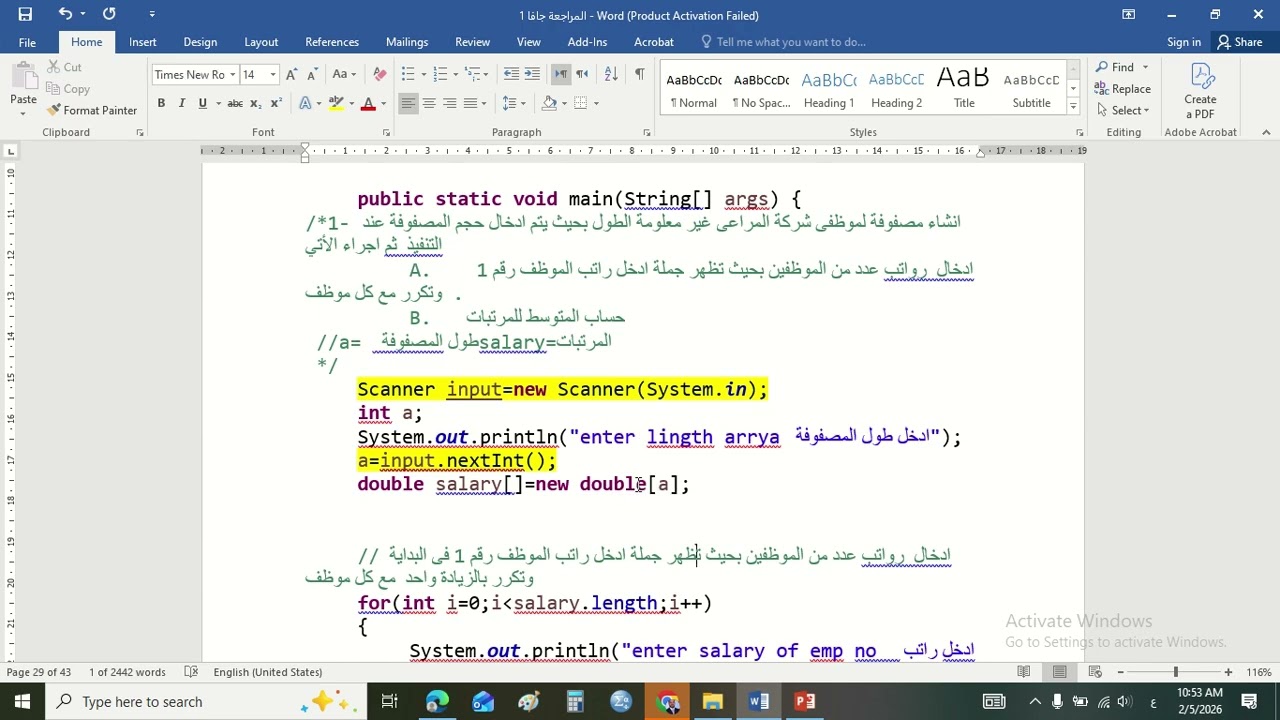Screen dimensions: 1280x720
Task: Shrink the font size
Action: click(311, 75)
